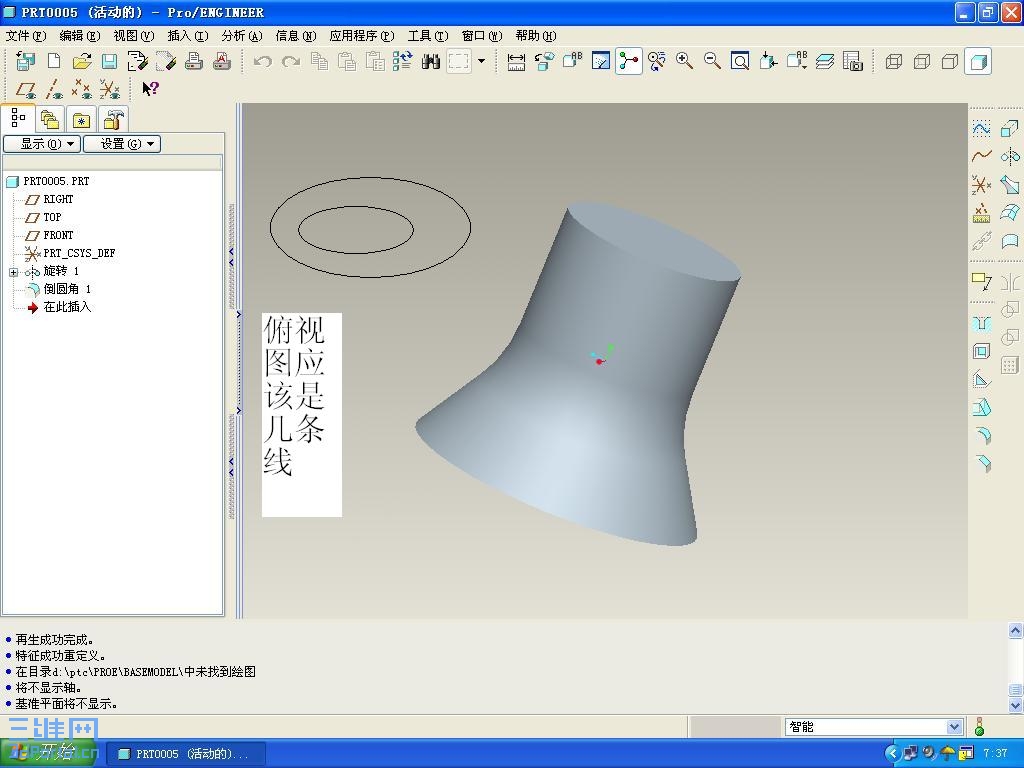Toggle datum planes display
Screen dimensions: 1024x768
pos(25,88)
